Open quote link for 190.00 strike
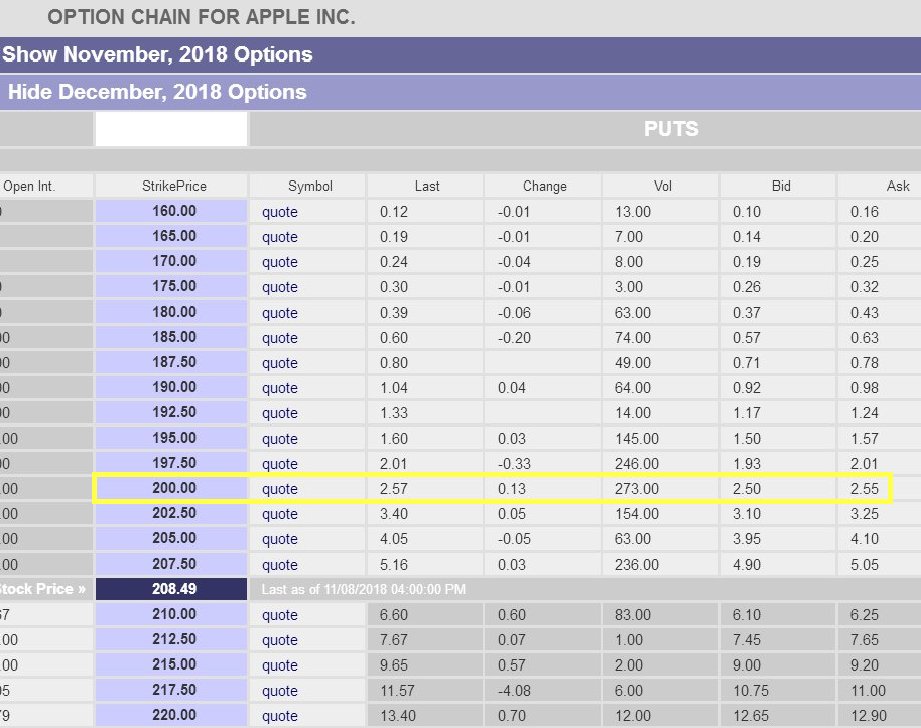Image resolution: width=921 pixels, height=728 pixels. [x=280, y=388]
